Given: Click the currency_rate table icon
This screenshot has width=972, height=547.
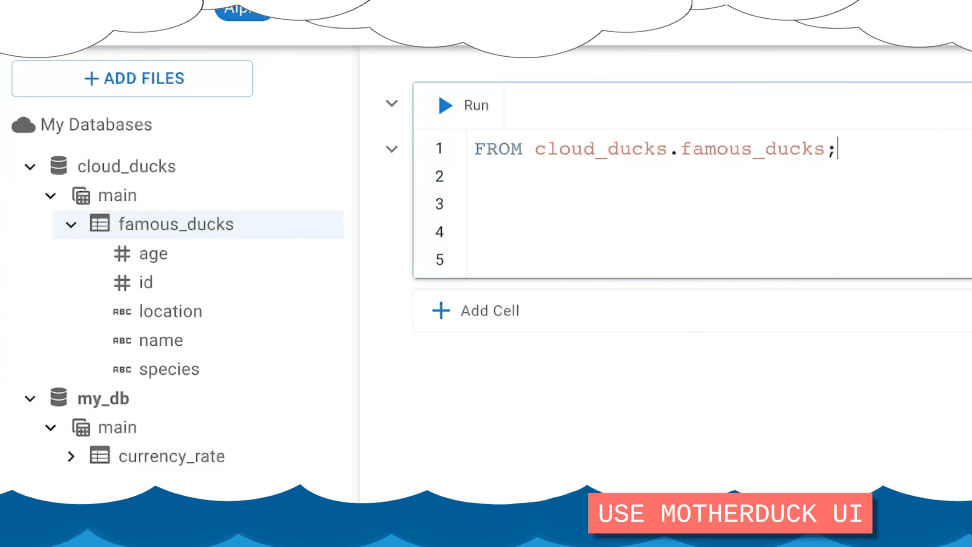Looking at the screenshot, I should 100,456.
